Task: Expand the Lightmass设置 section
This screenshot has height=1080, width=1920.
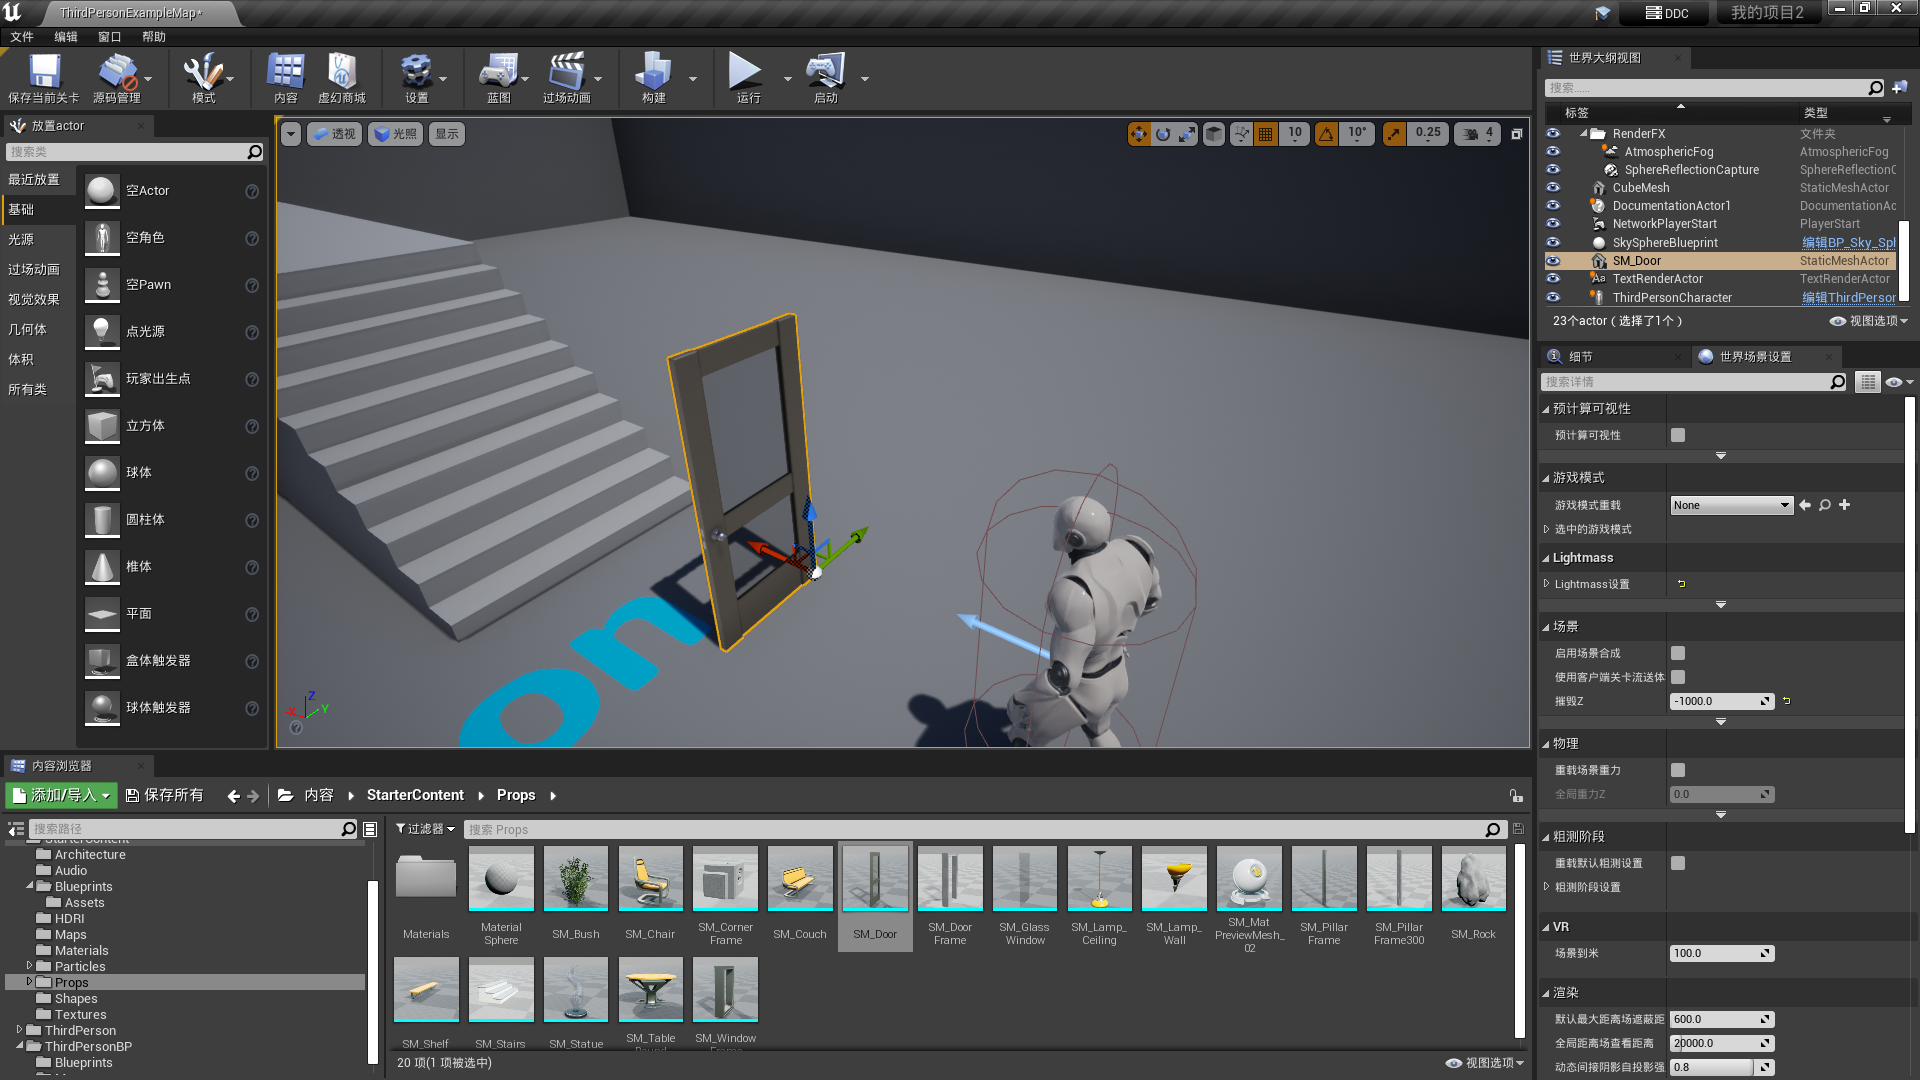Action: pyautogui.click(x=1546, y=584)
